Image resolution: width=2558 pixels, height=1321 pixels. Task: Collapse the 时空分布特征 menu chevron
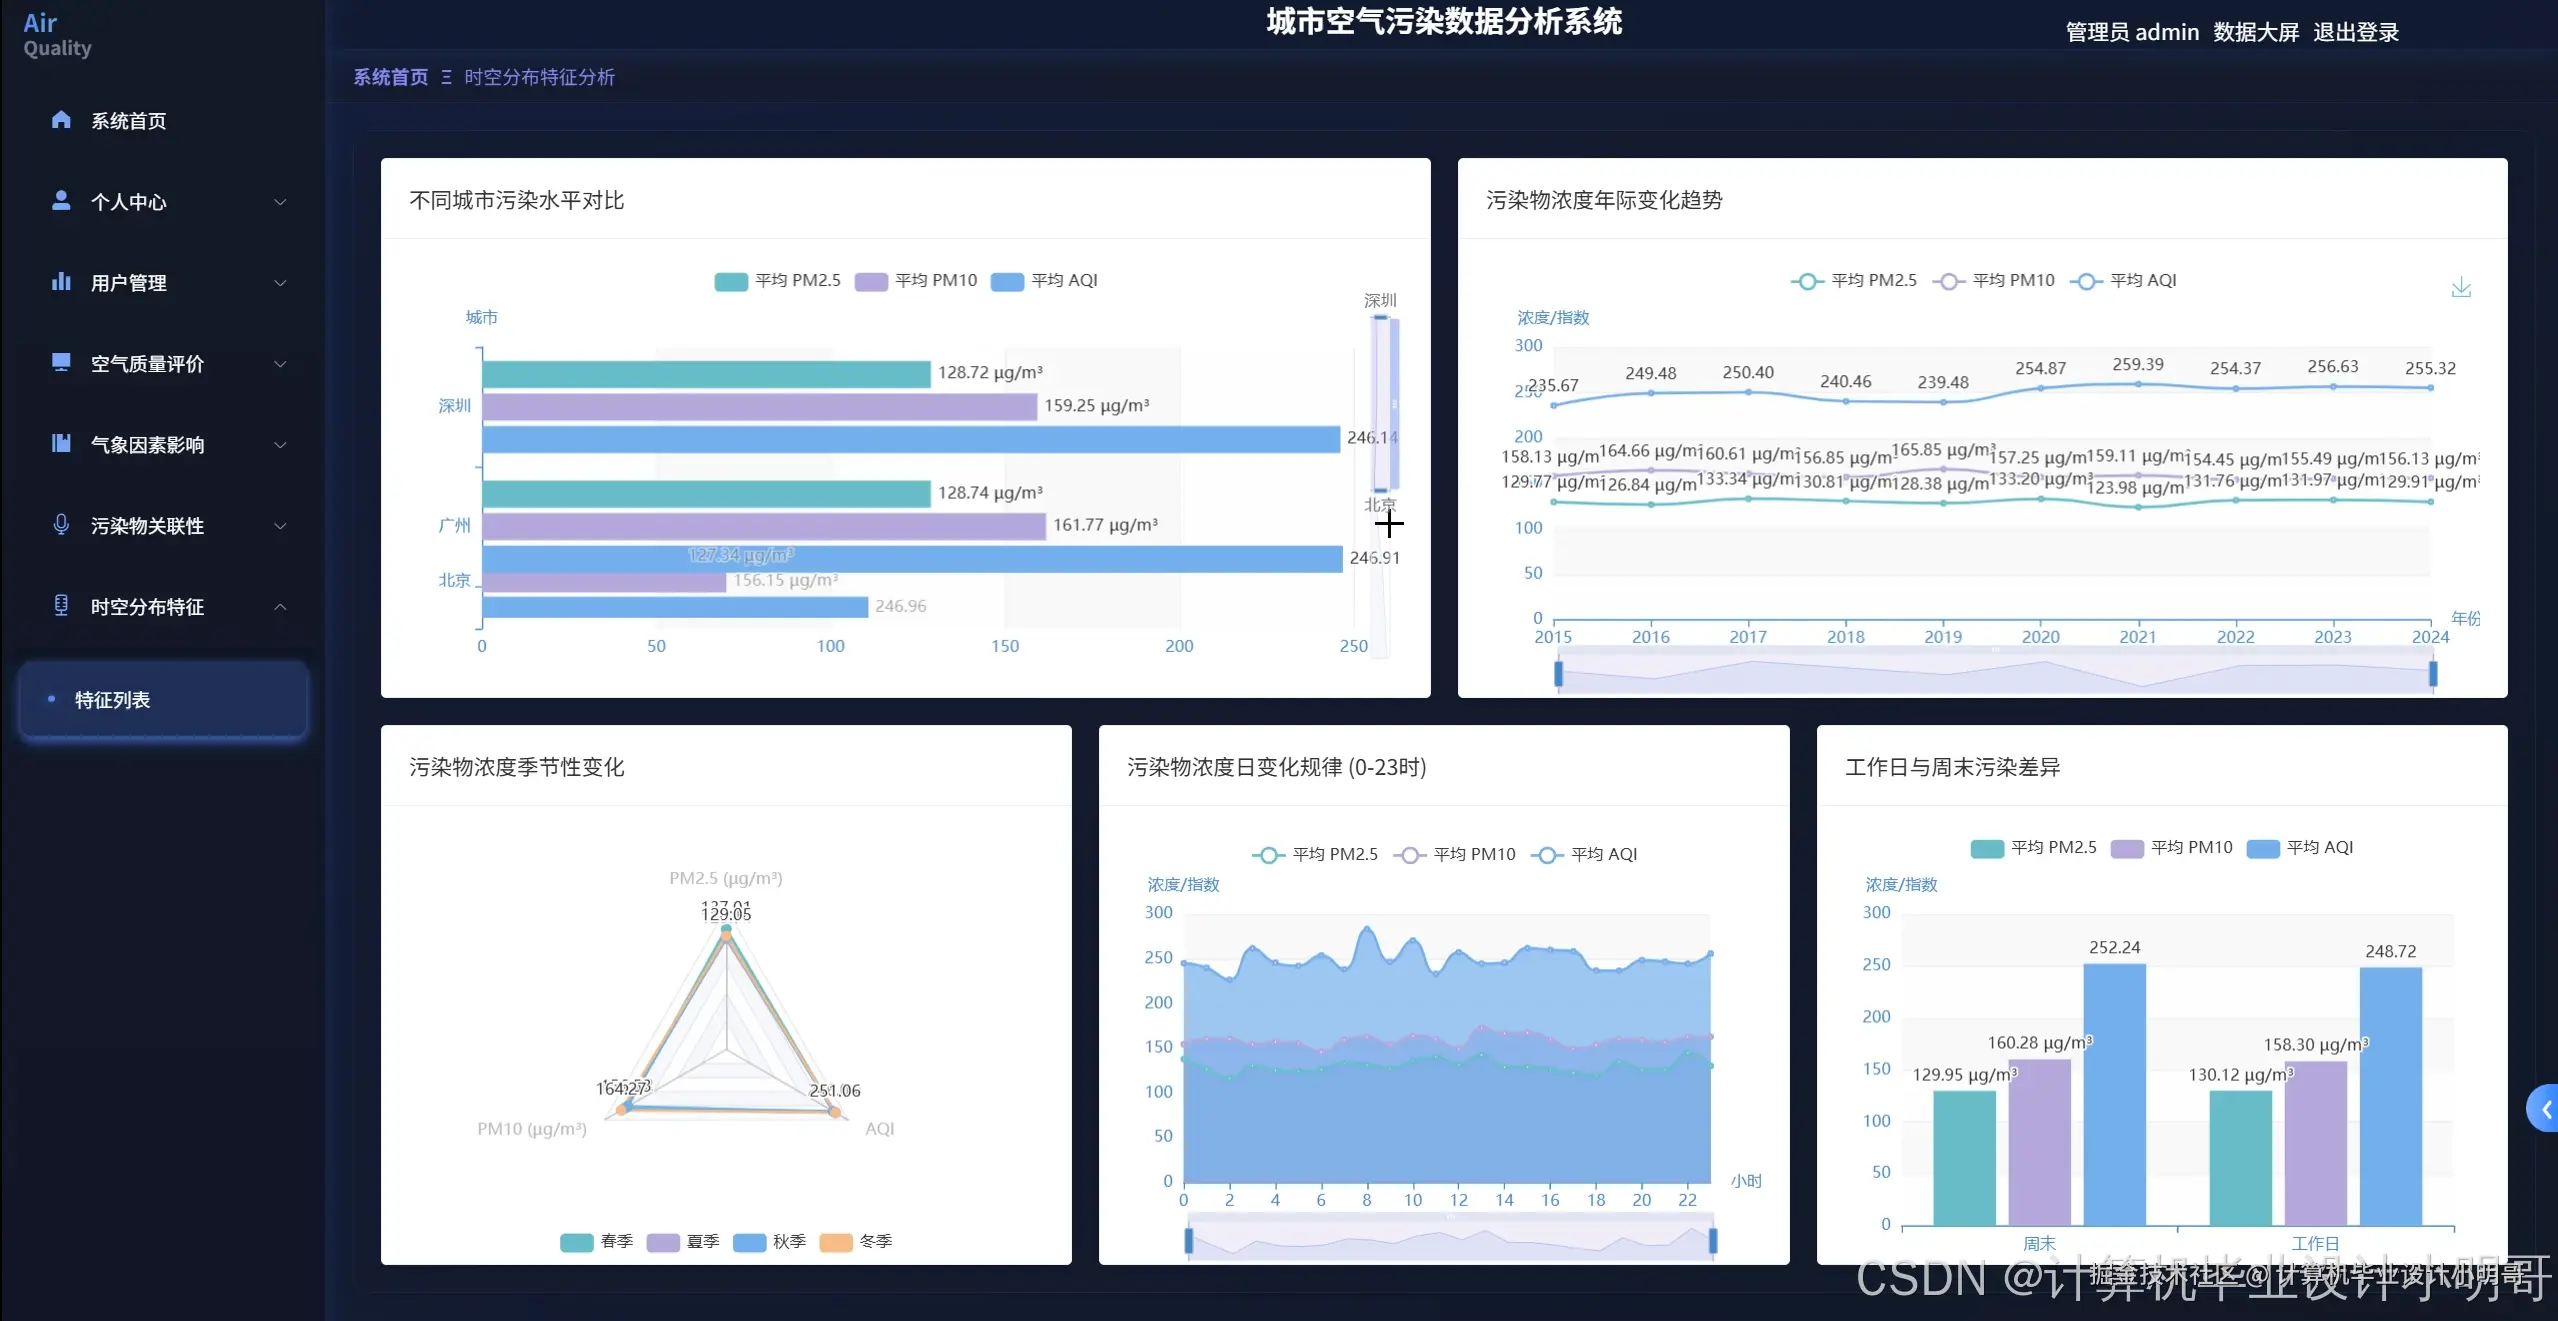click(x=281, y=606)
